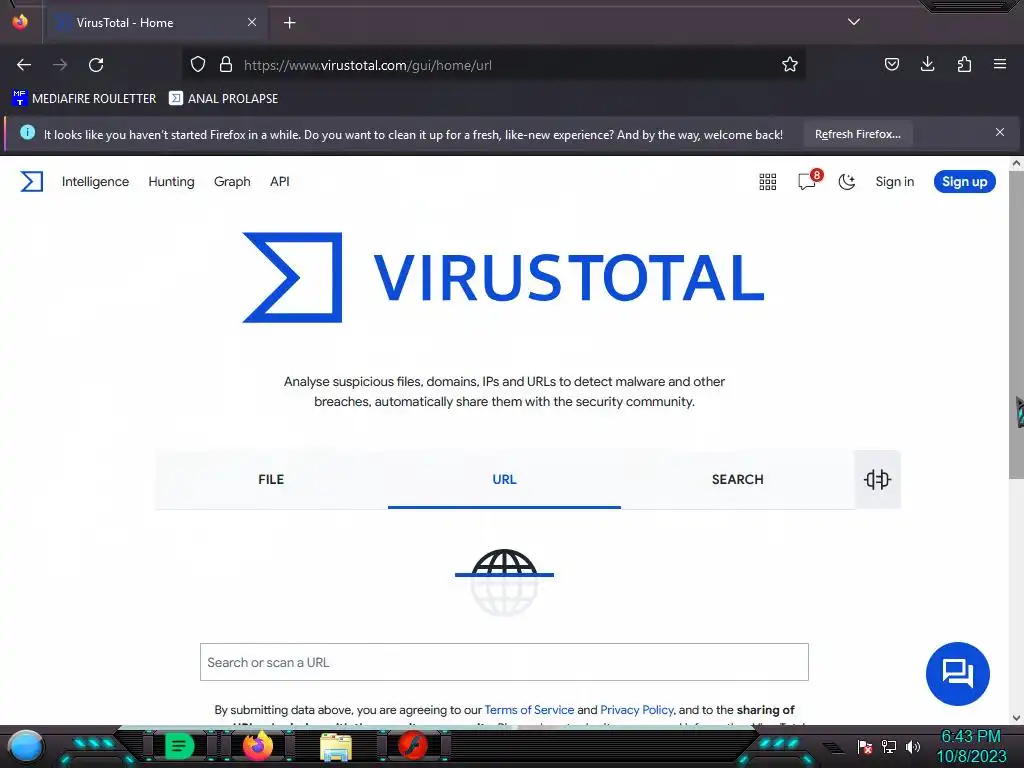Click the volume speaker tray icon

click(x=912, y=746)
